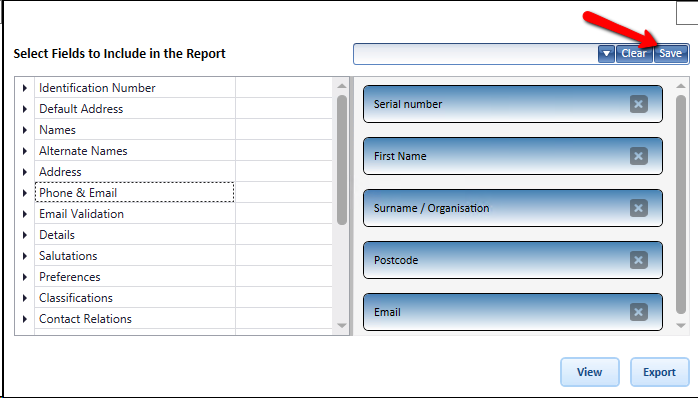Screen dimensions: 698x398
Task: Expand the Salutations group
Action: [25, 256]
